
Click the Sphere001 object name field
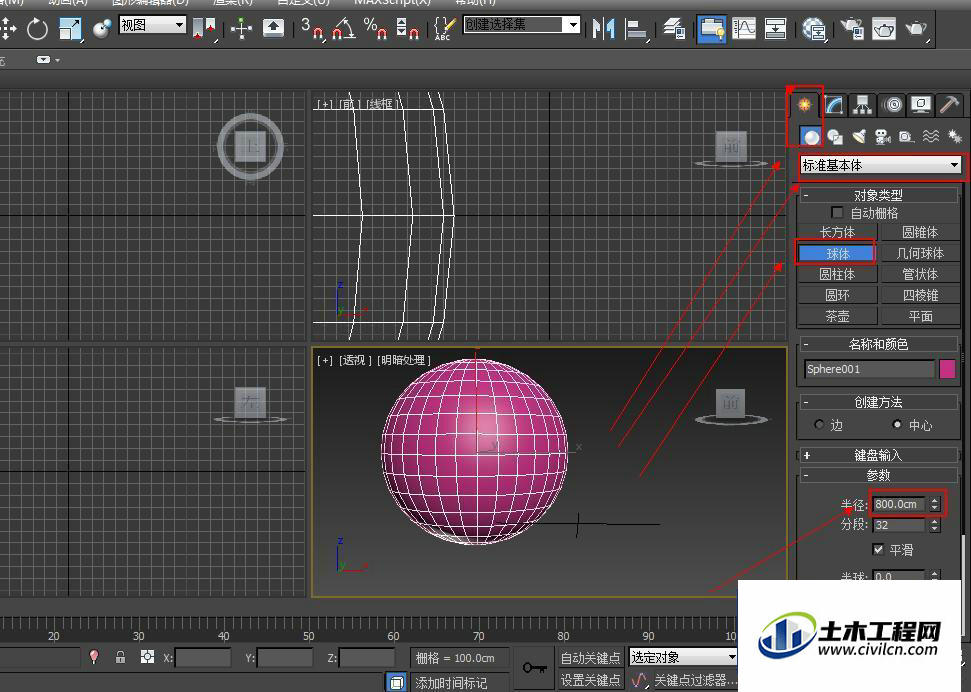coord(869,369)
